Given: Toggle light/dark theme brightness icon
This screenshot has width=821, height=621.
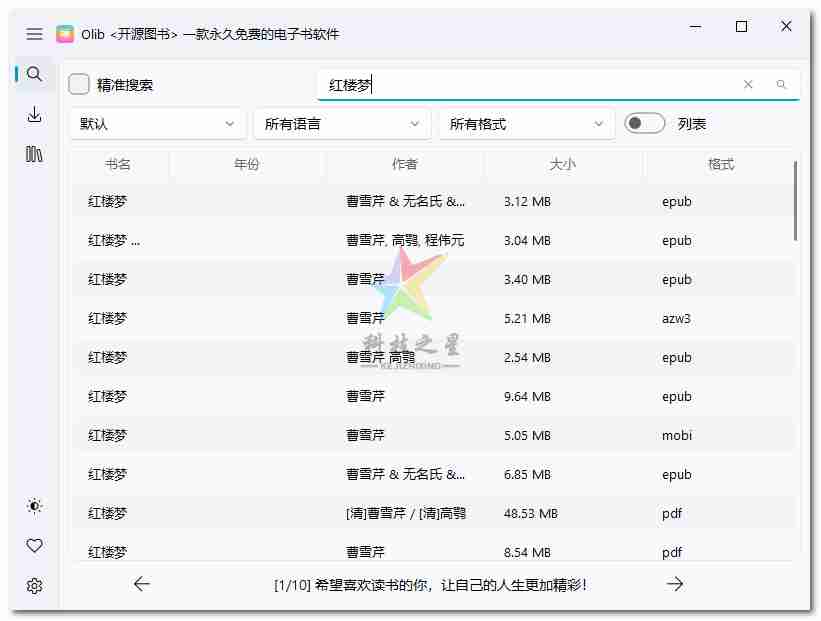Looking at the screenshot, I should tap(34, 506).
